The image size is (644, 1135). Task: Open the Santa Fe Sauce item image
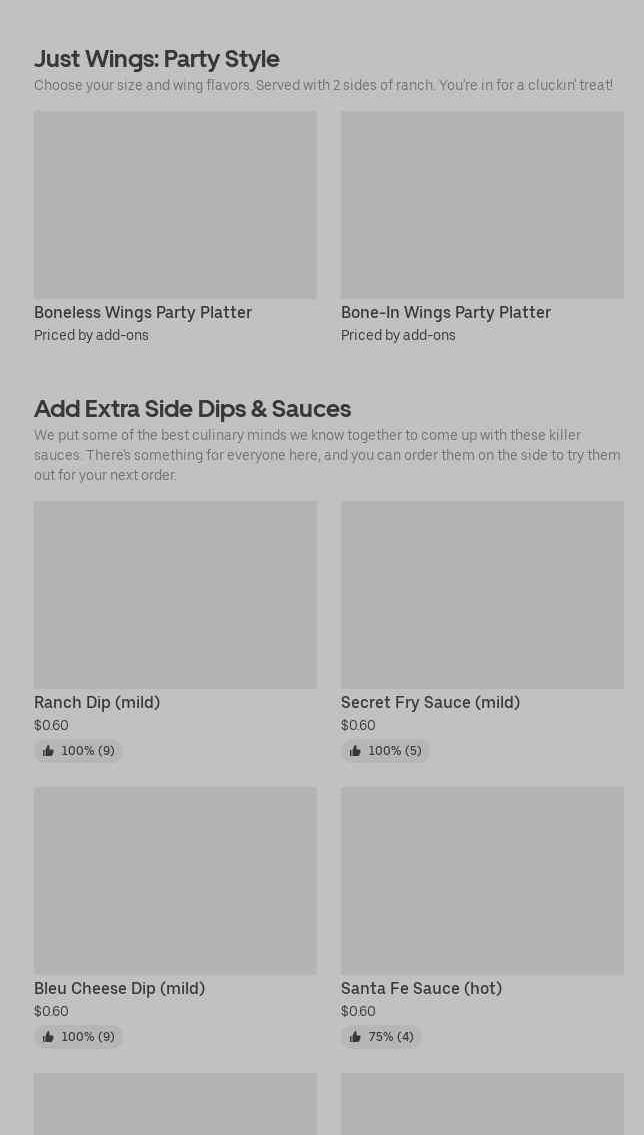click(x=482, y=881)
